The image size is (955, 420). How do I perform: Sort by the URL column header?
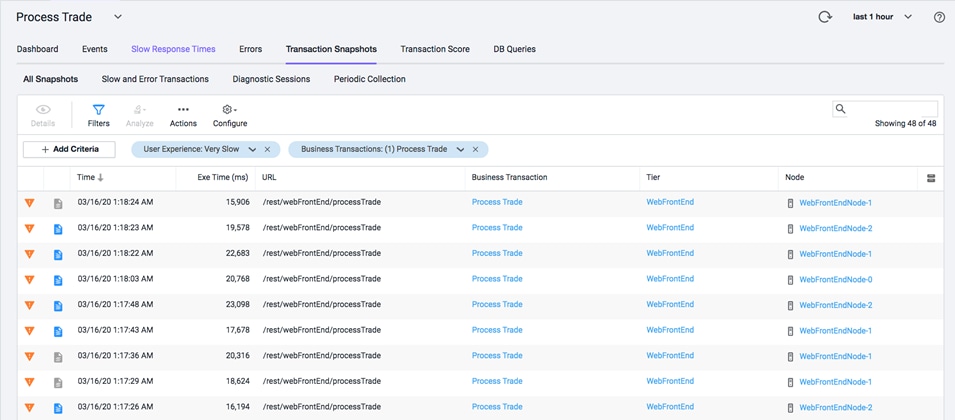269,178
